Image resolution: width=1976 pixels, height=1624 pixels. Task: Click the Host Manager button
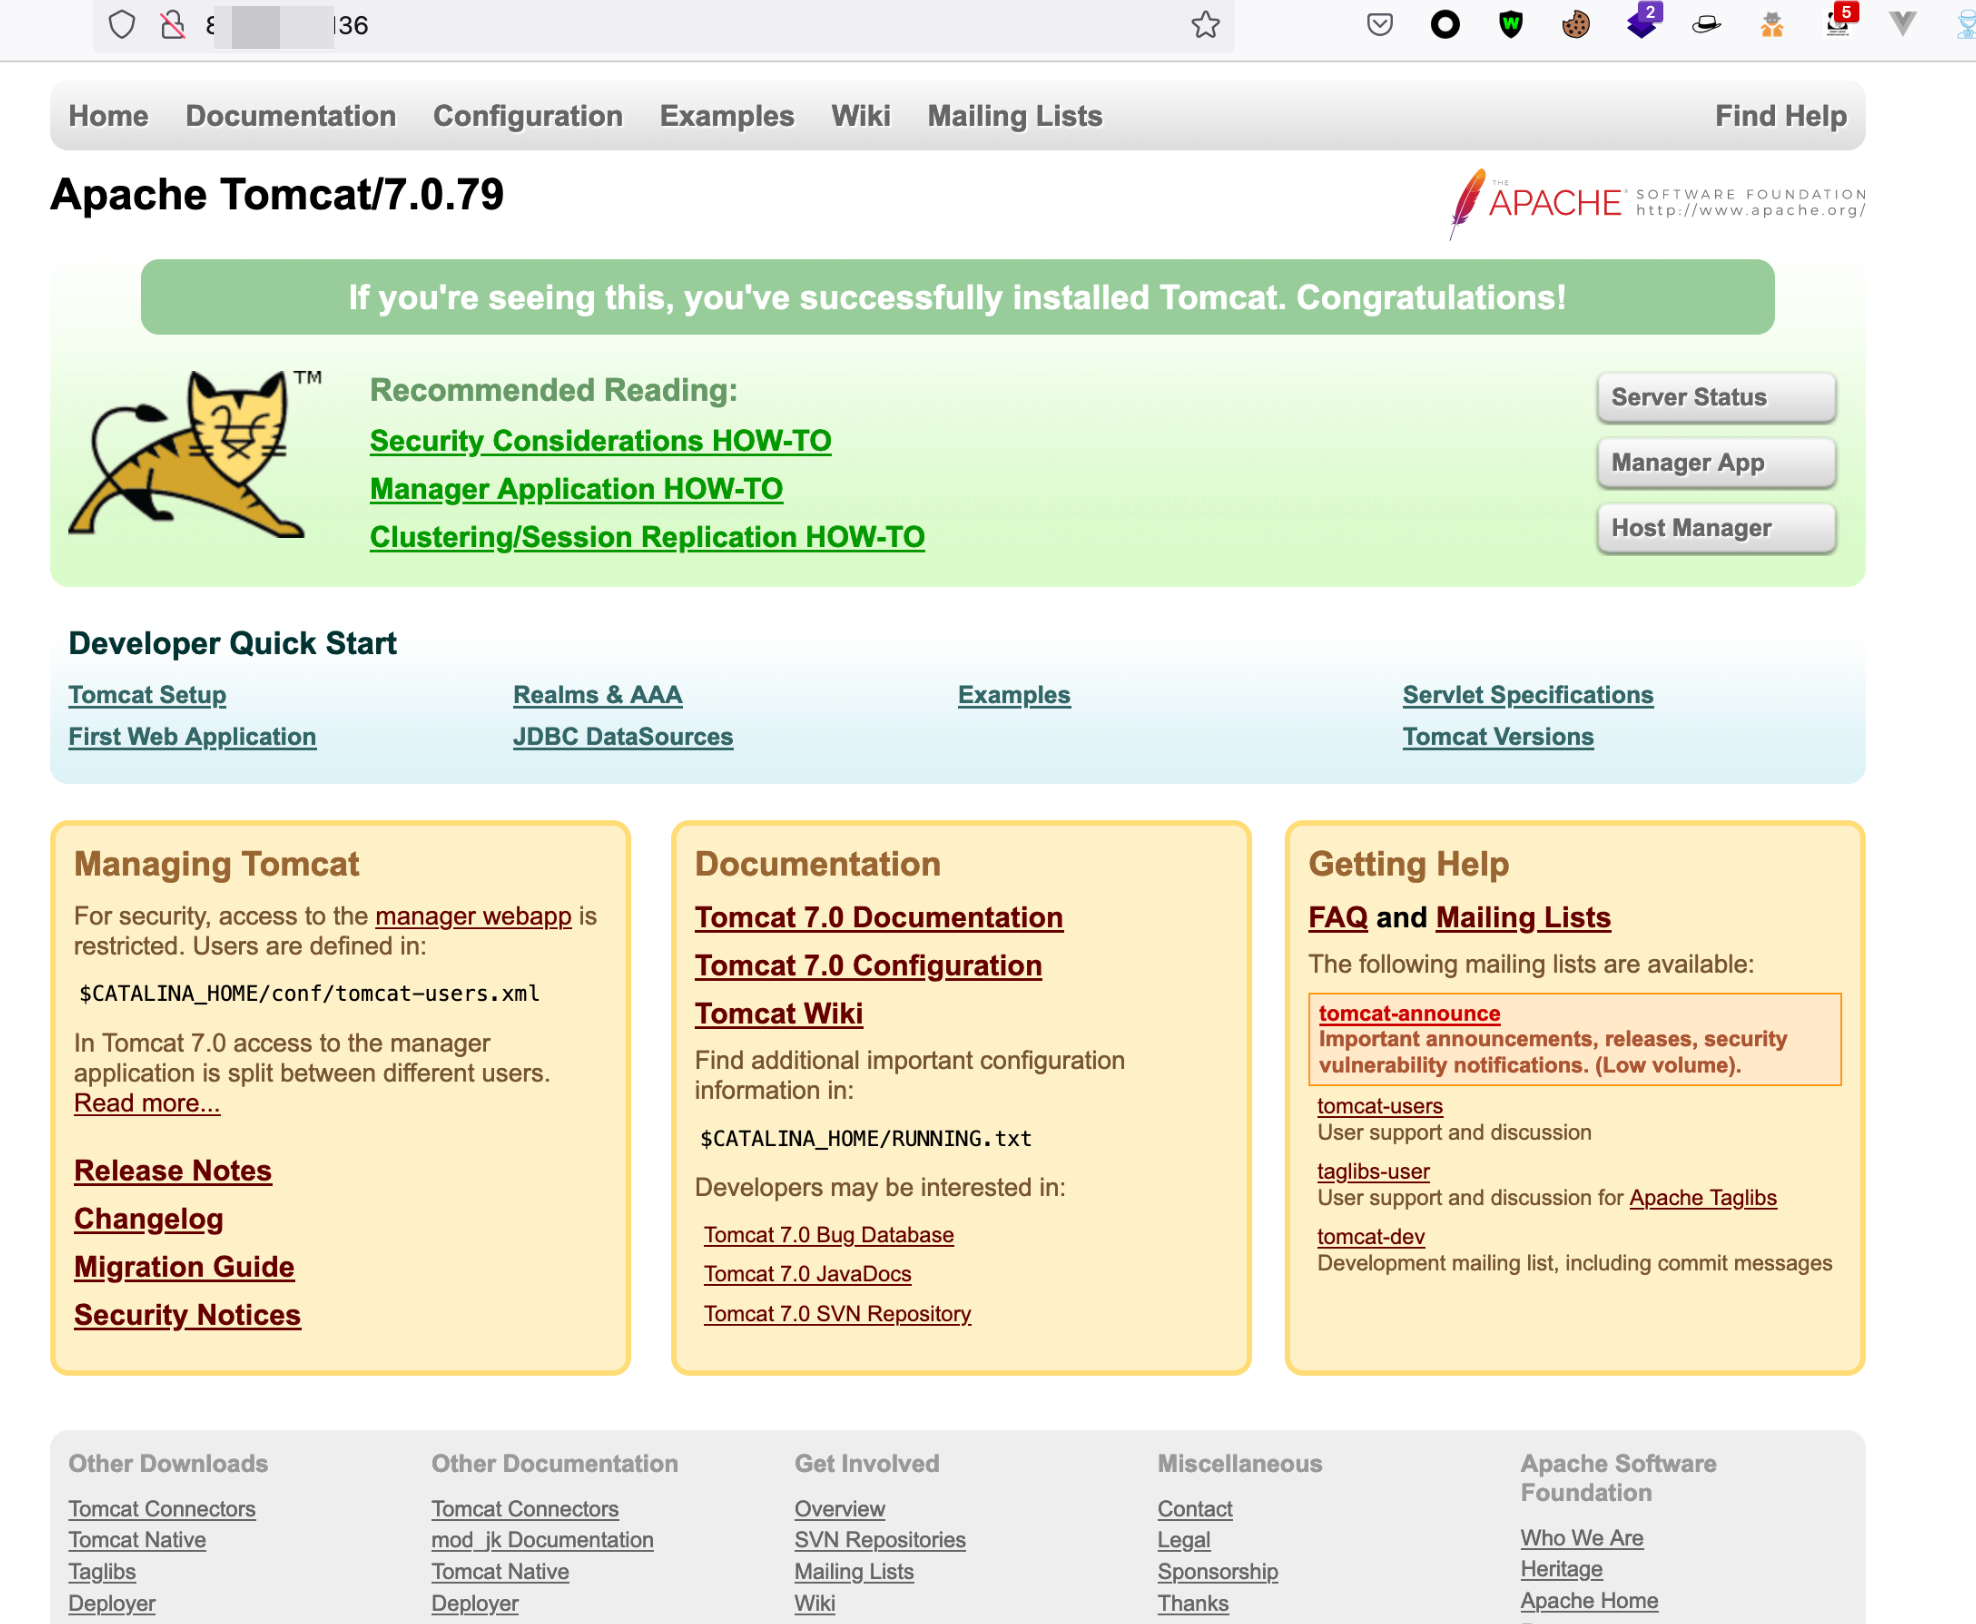[1716, 528]
